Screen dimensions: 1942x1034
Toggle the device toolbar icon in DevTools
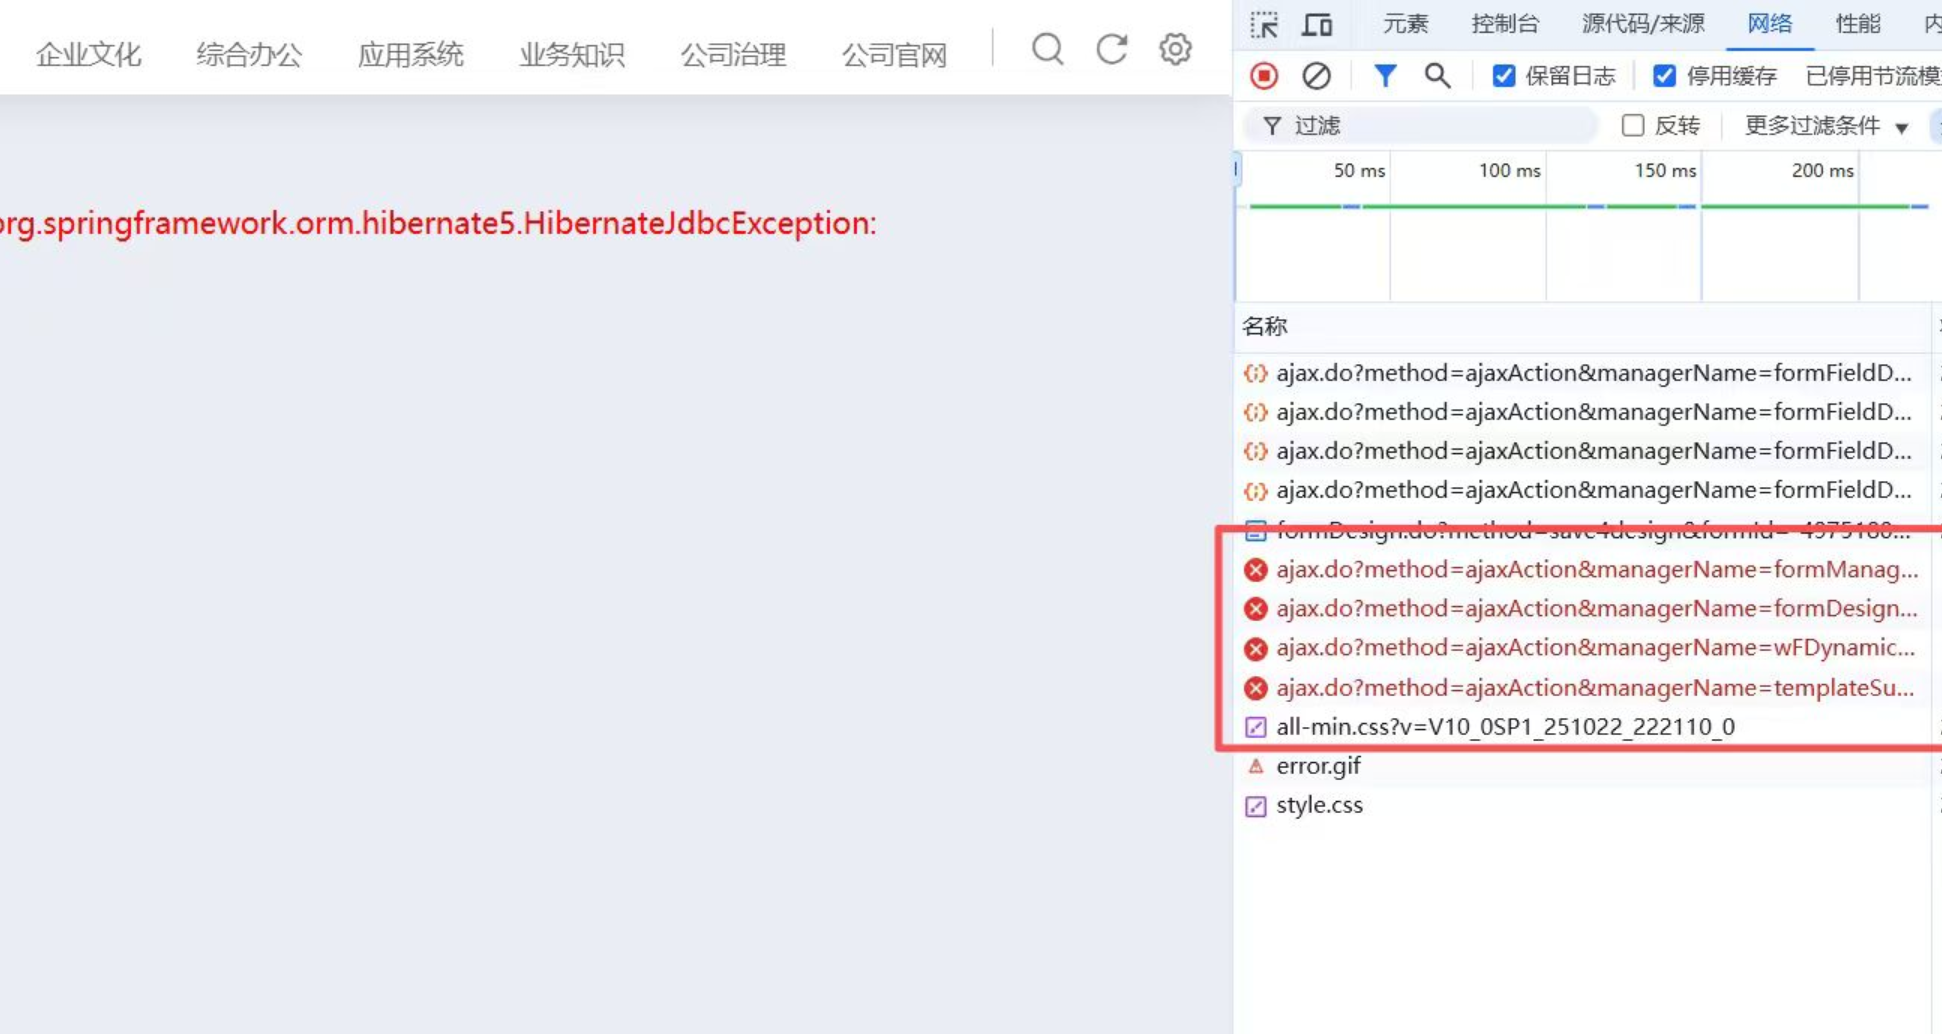coord(1317,24)
